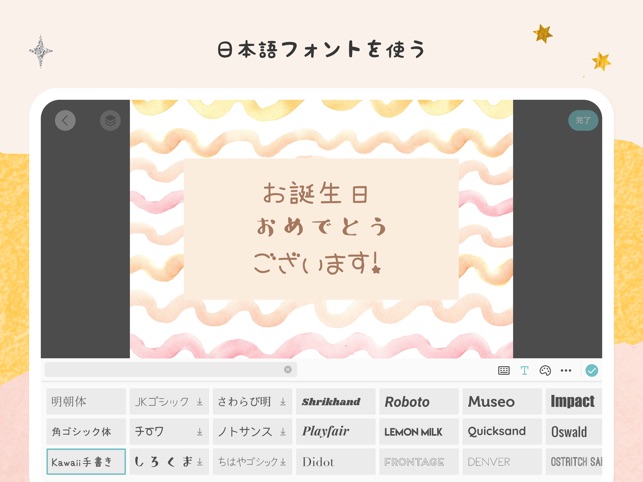The width and height of the screenshot is (643, 482).
Task: Focus the text entry field
Action: (171, 370)
